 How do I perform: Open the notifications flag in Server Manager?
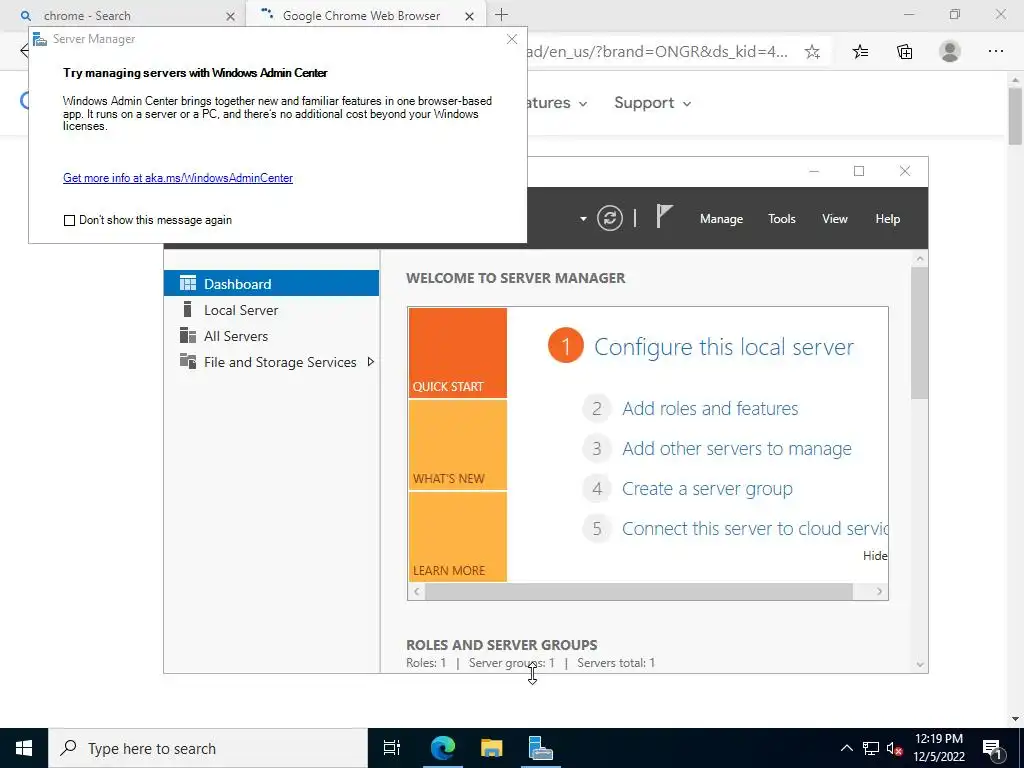coord(664,216)
